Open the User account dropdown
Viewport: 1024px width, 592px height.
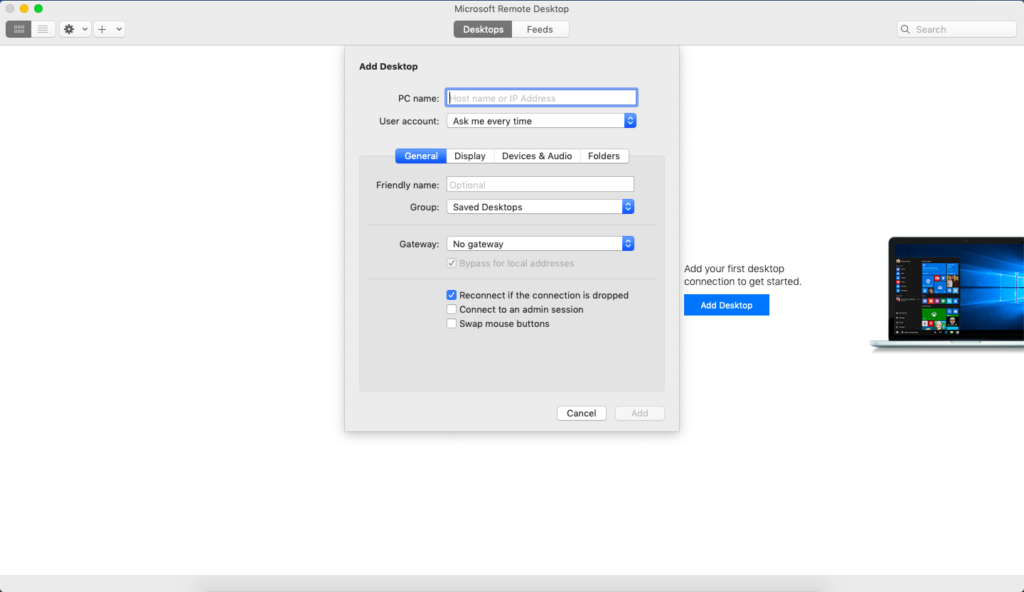pyautogui.click(x=541, y=120)
